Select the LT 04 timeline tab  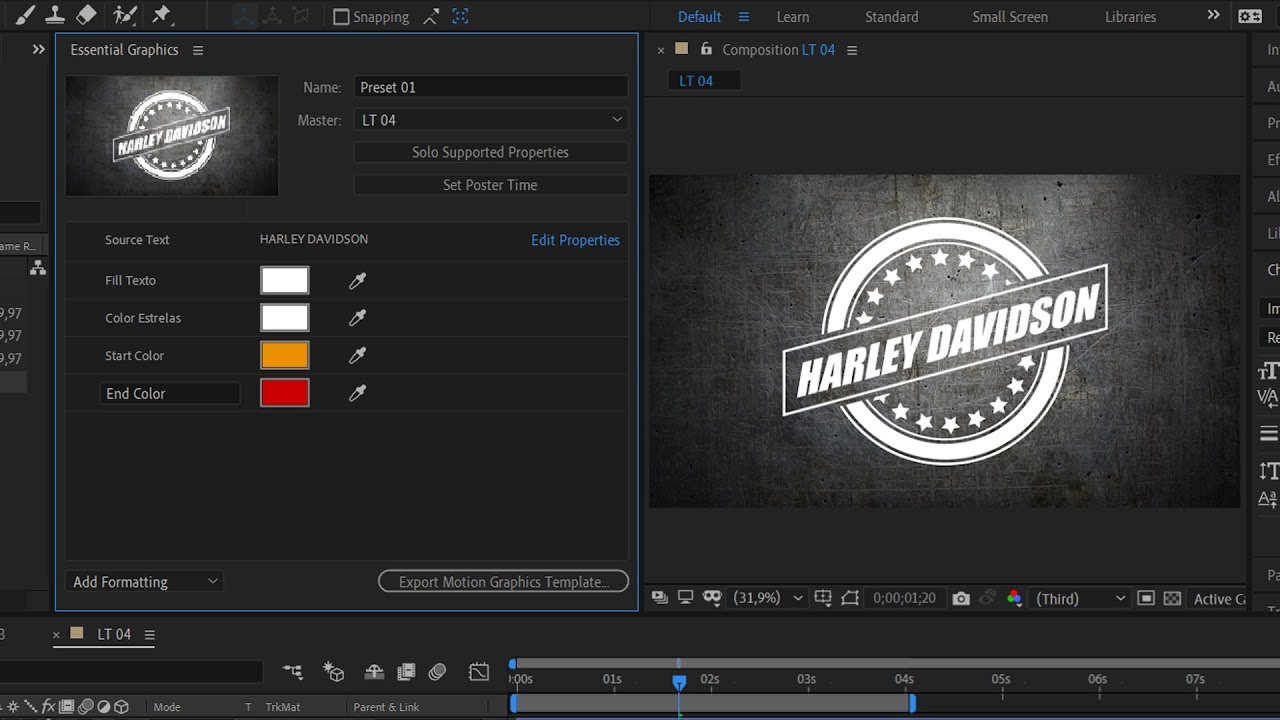pos(114,635)
